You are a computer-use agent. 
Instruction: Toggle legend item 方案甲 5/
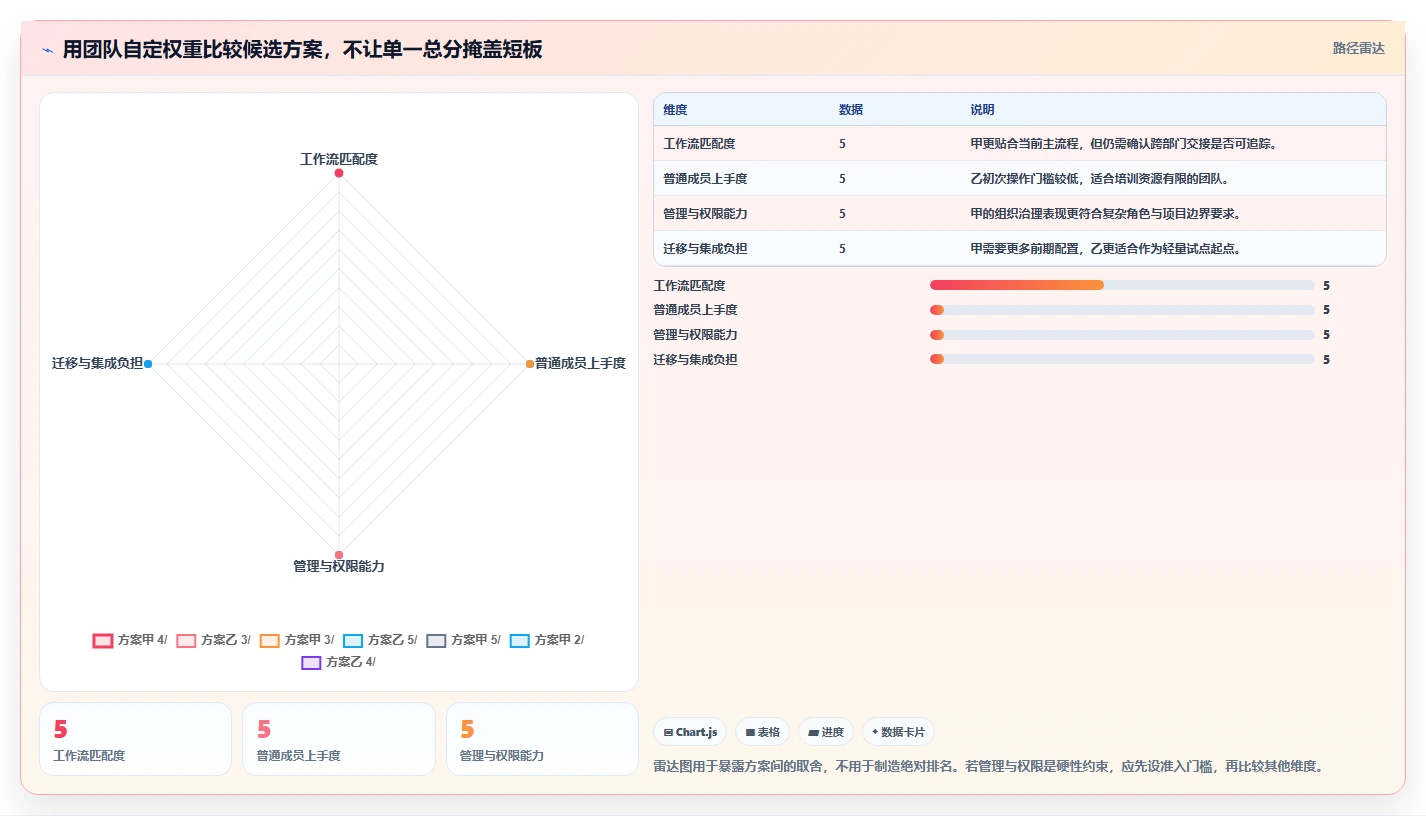click(463, 640)
